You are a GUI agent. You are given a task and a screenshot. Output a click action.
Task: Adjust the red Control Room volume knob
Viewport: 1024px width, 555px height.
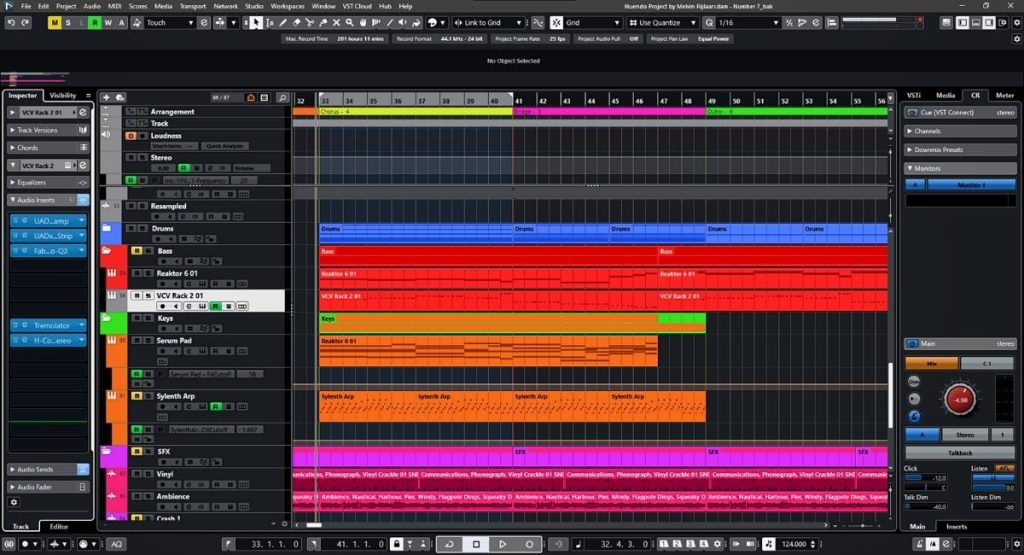960,400
